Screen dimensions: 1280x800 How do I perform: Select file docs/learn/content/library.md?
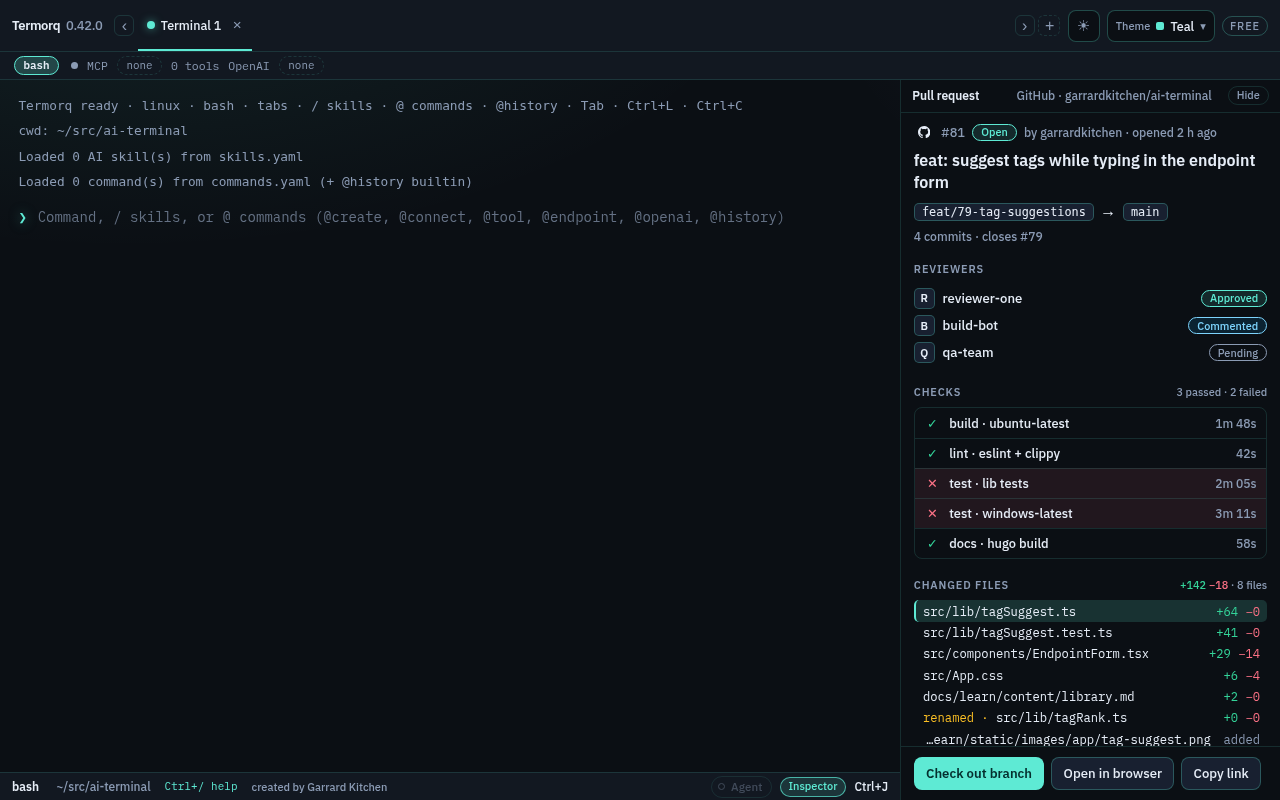(1090, 697)
